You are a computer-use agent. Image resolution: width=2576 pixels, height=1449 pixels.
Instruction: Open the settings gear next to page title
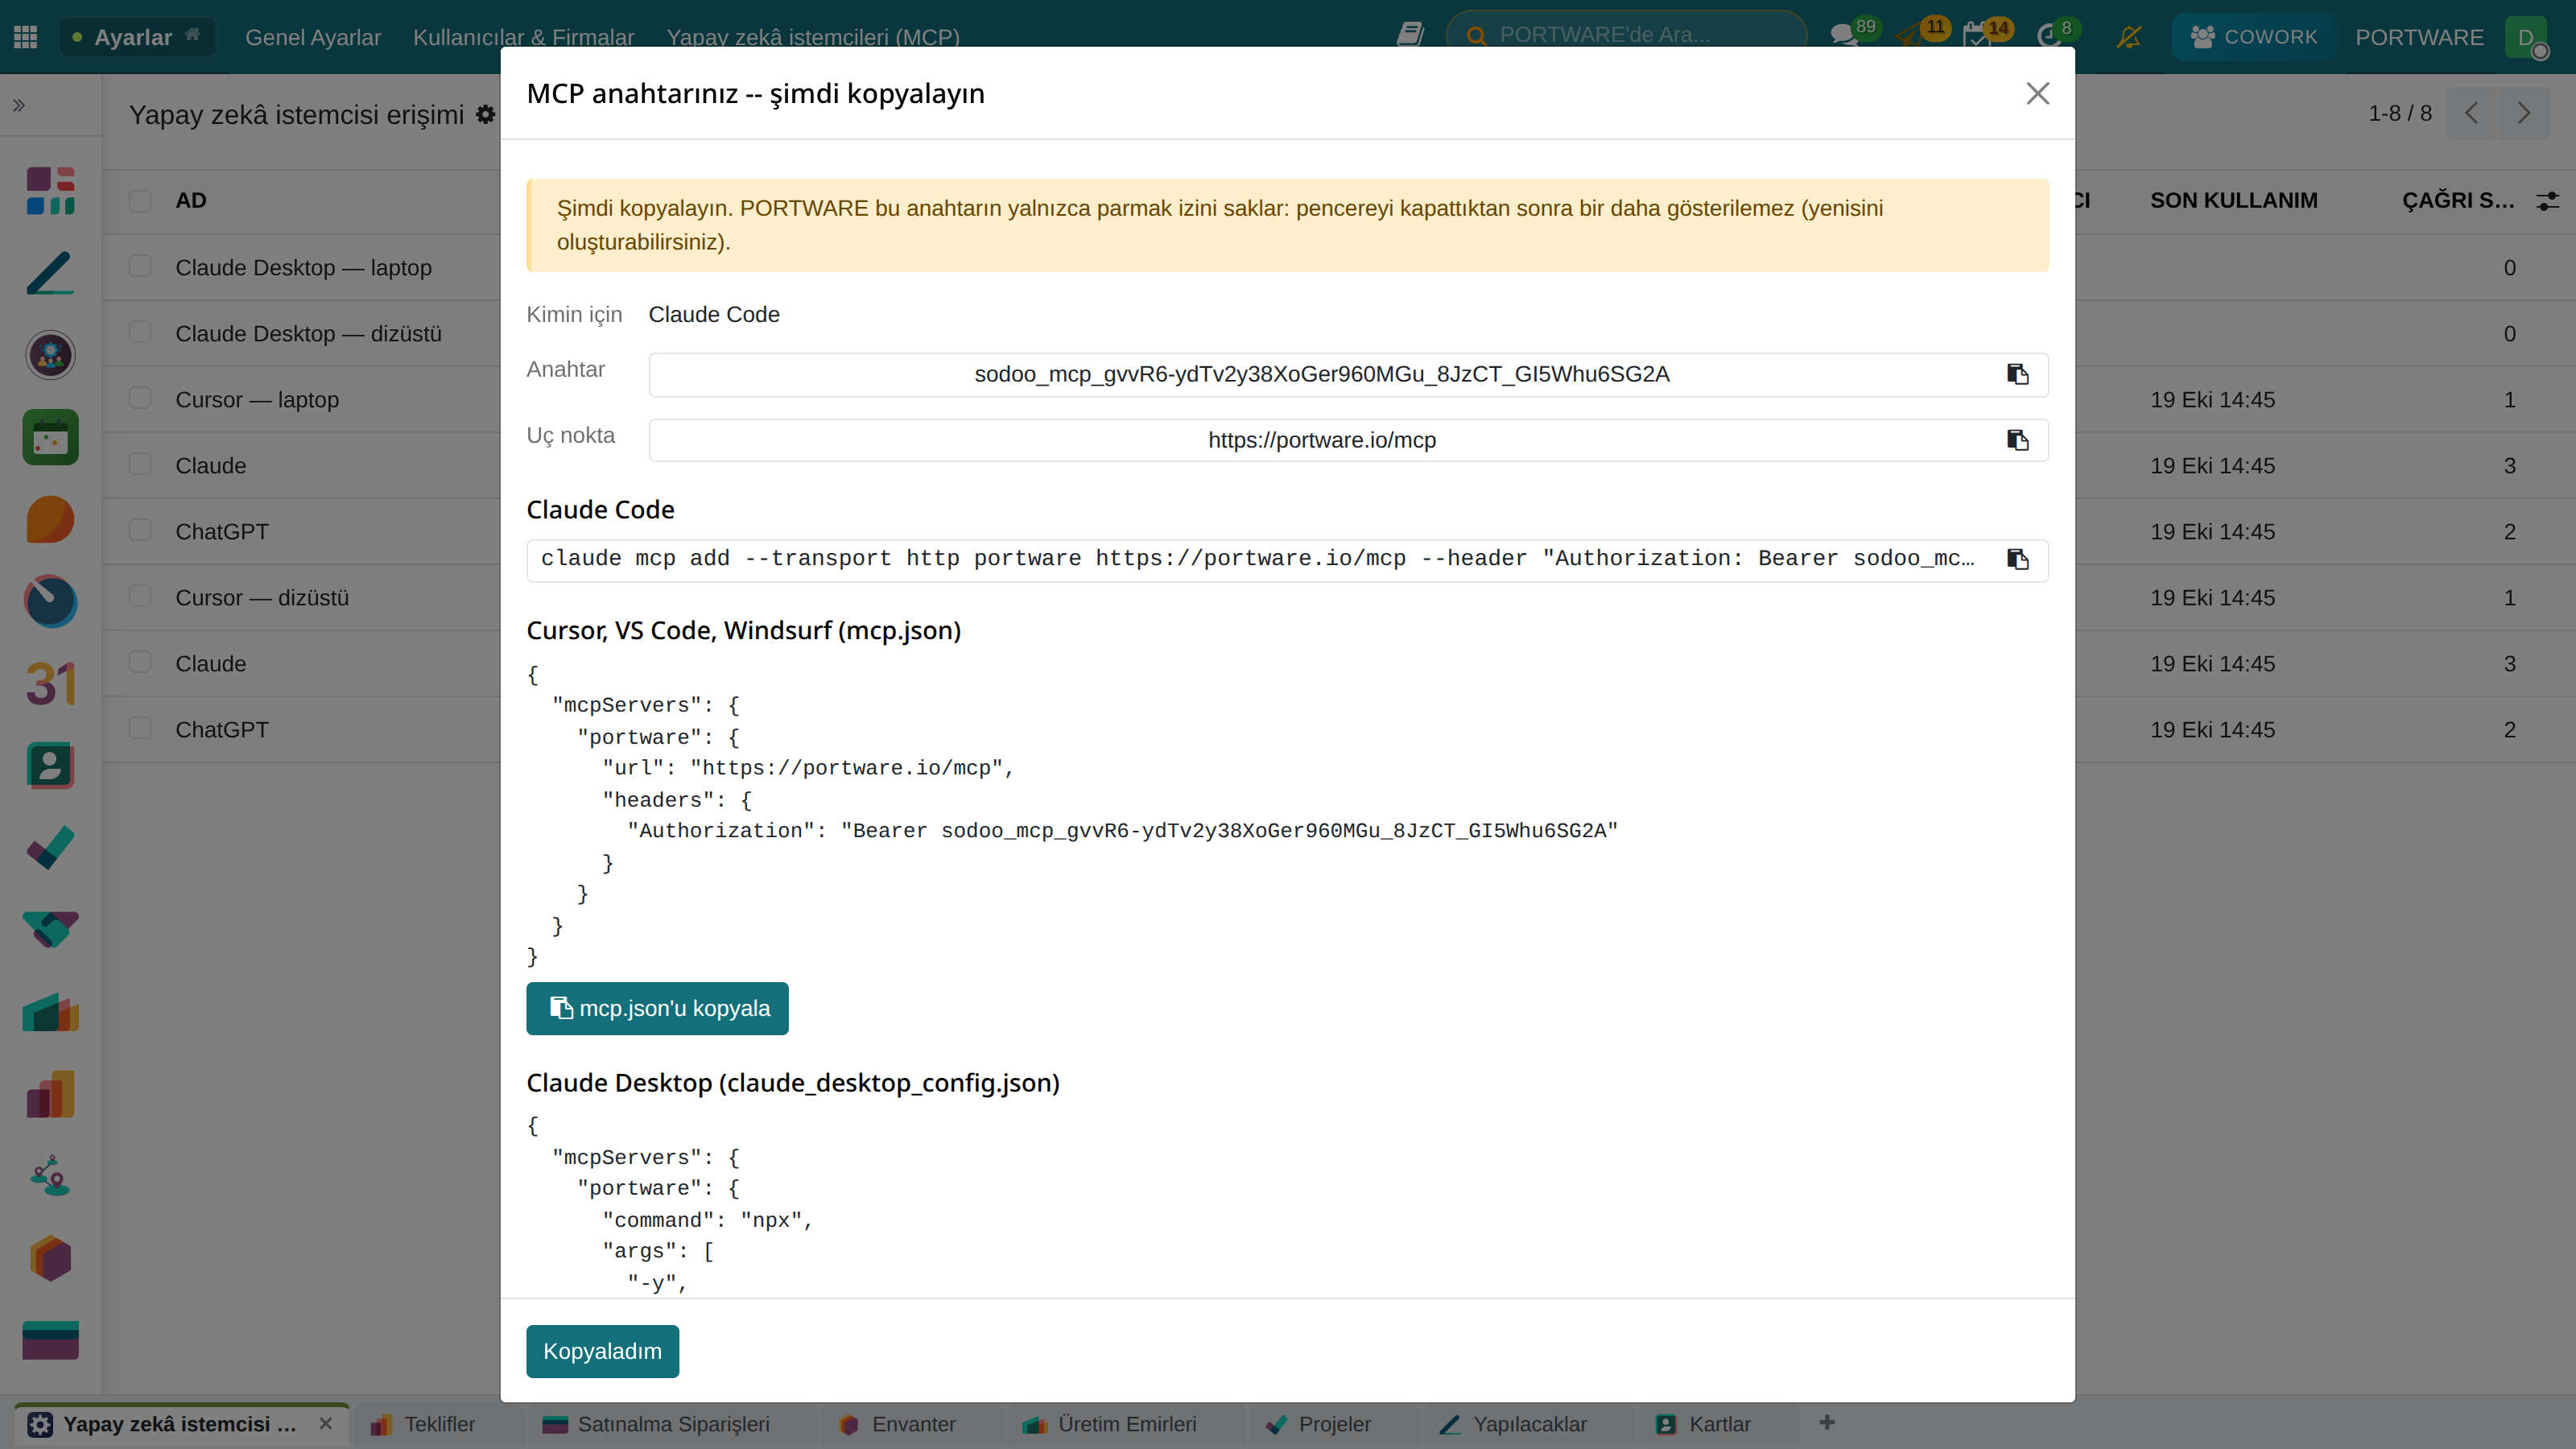pos(486,114)
